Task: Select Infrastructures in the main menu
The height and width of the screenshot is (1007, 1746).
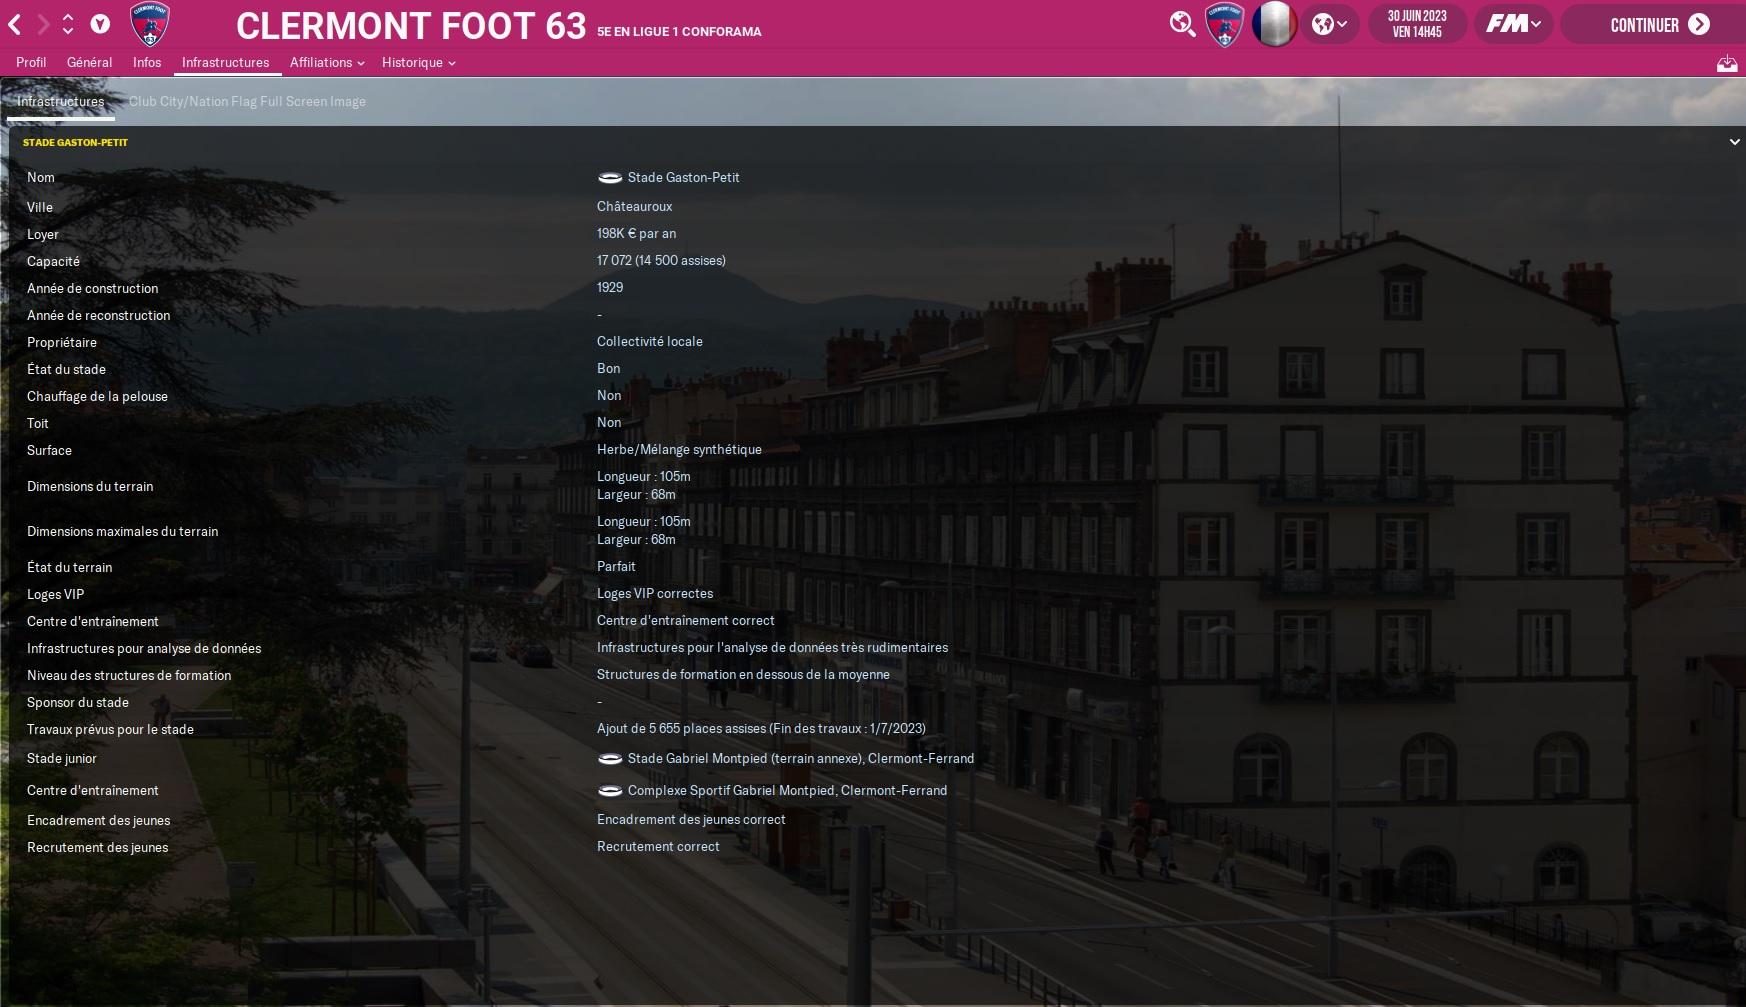Action: pyautogui.click(x=225, y=62)
